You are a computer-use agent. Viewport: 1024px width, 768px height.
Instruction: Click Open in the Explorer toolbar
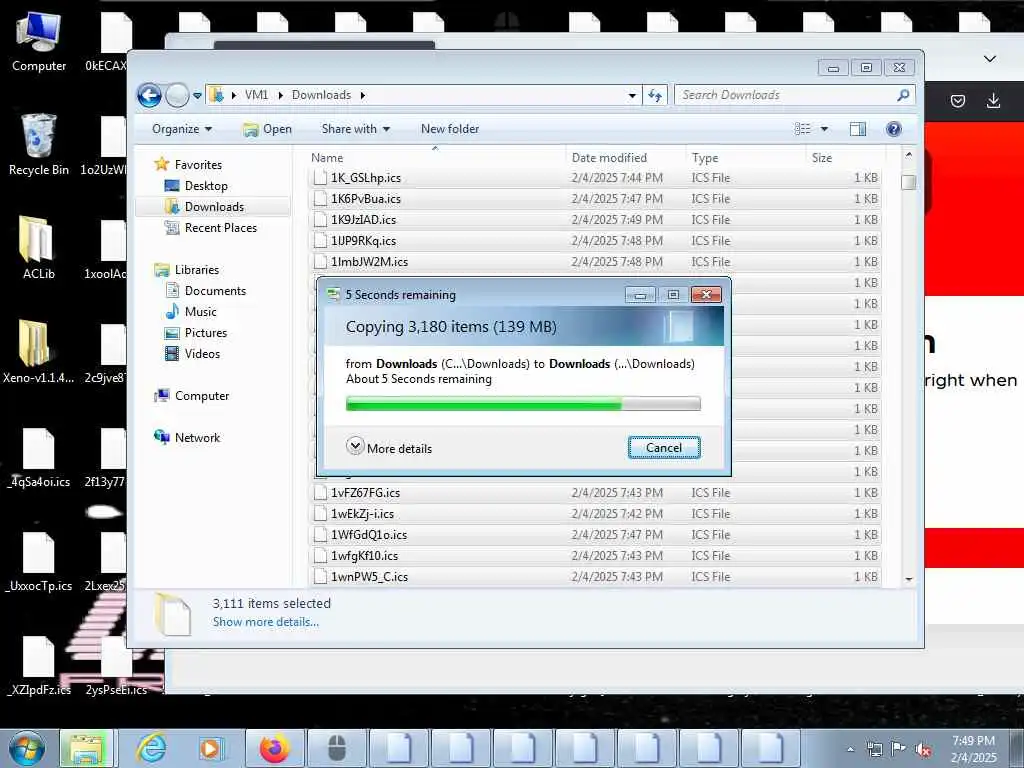pyautogui.click(x=268, y=129)
